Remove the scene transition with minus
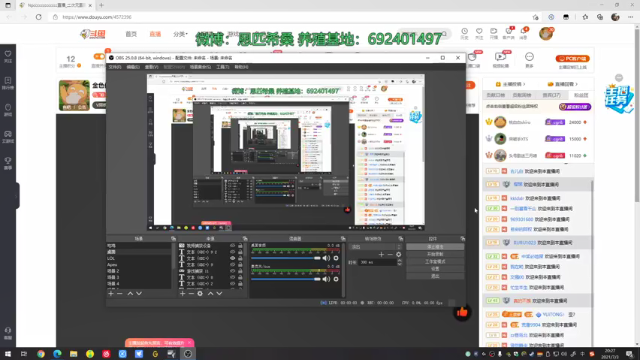 390,254
